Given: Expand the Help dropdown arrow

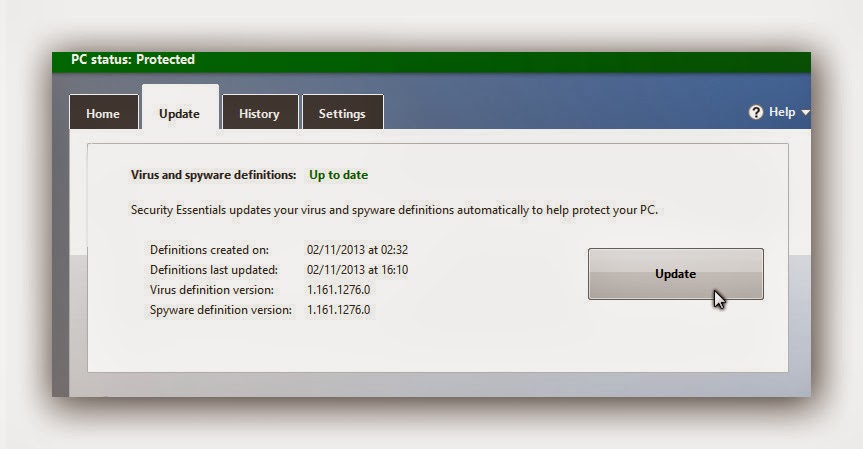Looking at the screenshot, I should point(805,112).
